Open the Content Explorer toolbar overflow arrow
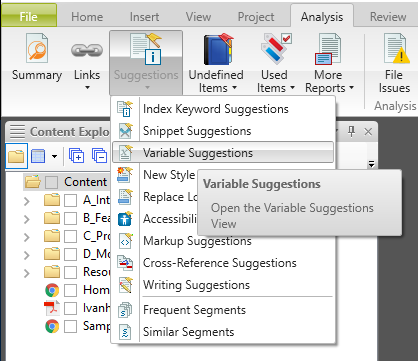 point(371,164)
